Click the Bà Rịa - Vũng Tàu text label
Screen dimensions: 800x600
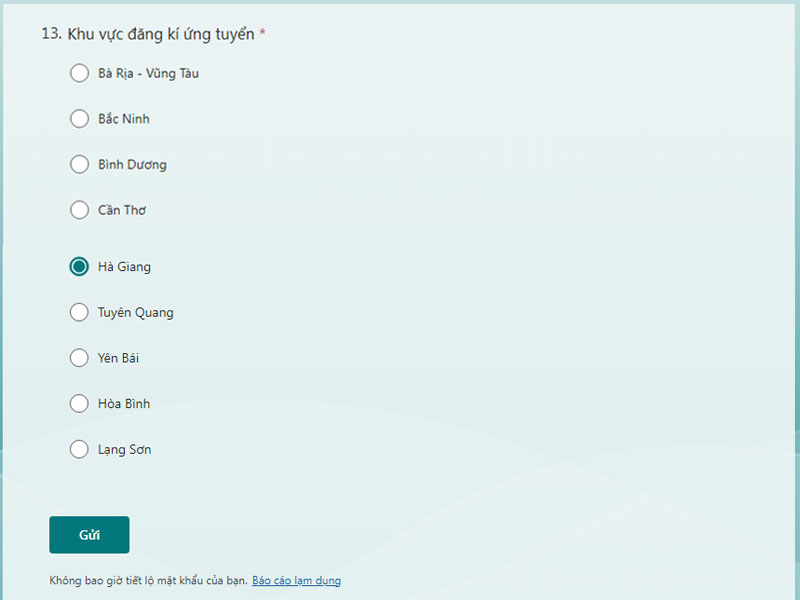(x=149, y=73)
